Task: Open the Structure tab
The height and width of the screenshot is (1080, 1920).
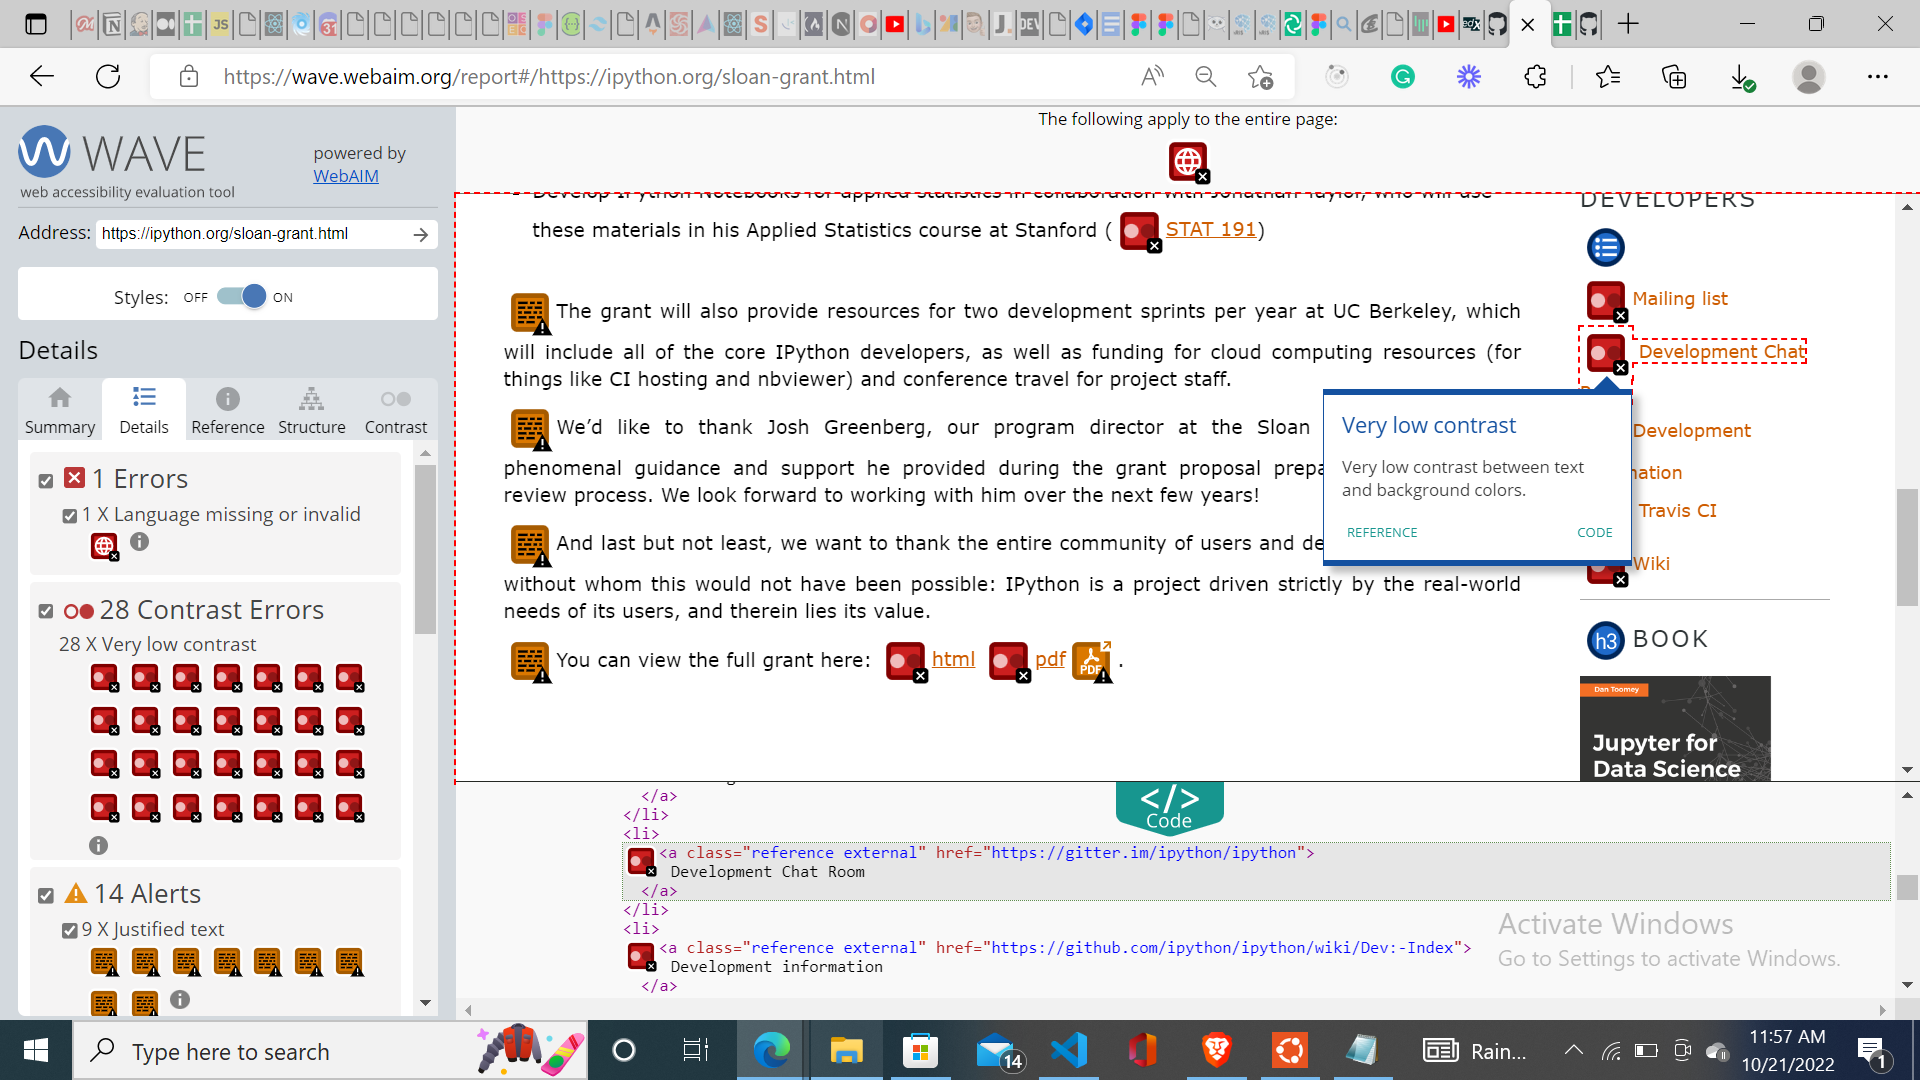Action: tap(311, 410)
